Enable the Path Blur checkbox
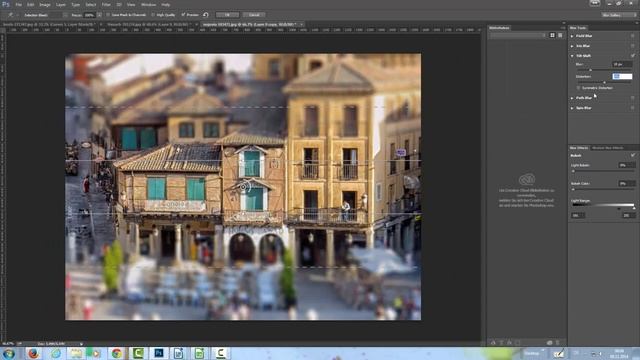Screen dimensions: 640x360 (633, 98)
